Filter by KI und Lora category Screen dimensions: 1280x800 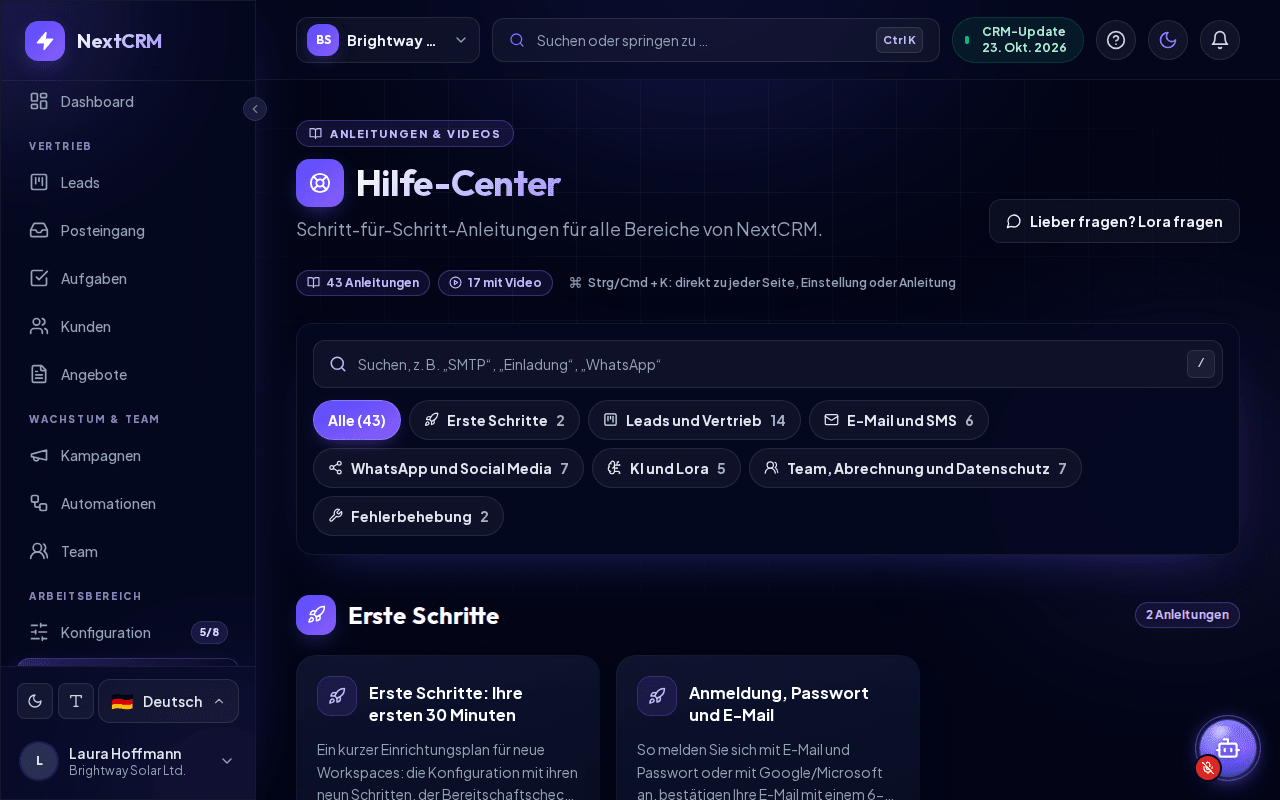click(666, 468)
